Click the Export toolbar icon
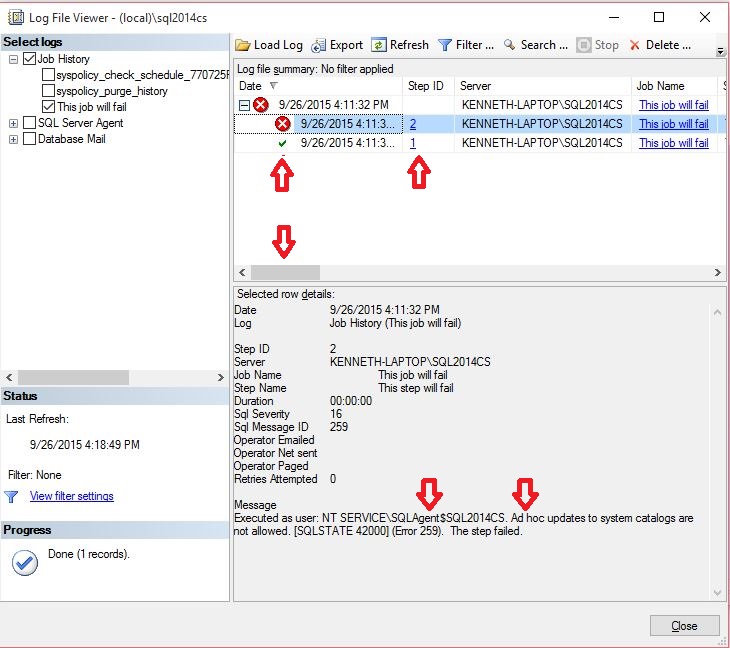 point(319,45)
